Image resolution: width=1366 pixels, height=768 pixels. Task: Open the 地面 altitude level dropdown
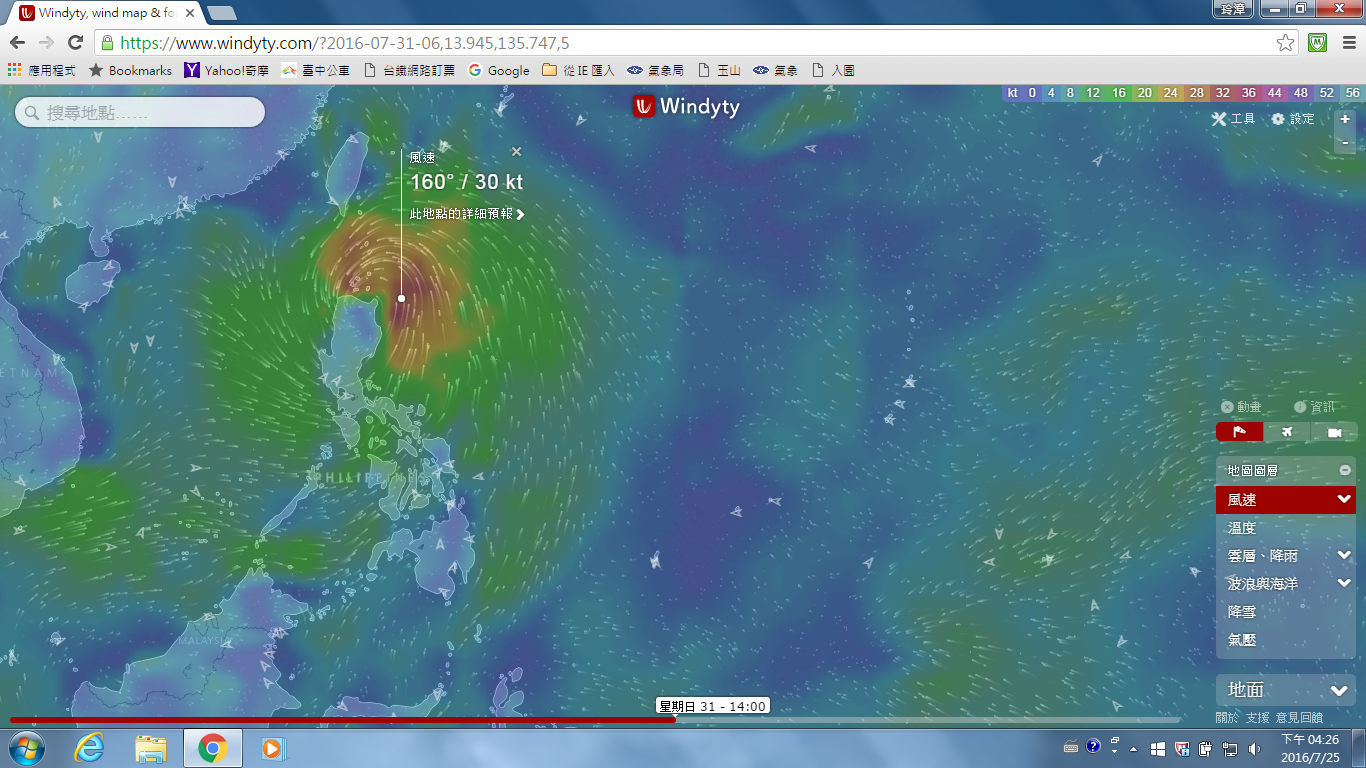1339,690
